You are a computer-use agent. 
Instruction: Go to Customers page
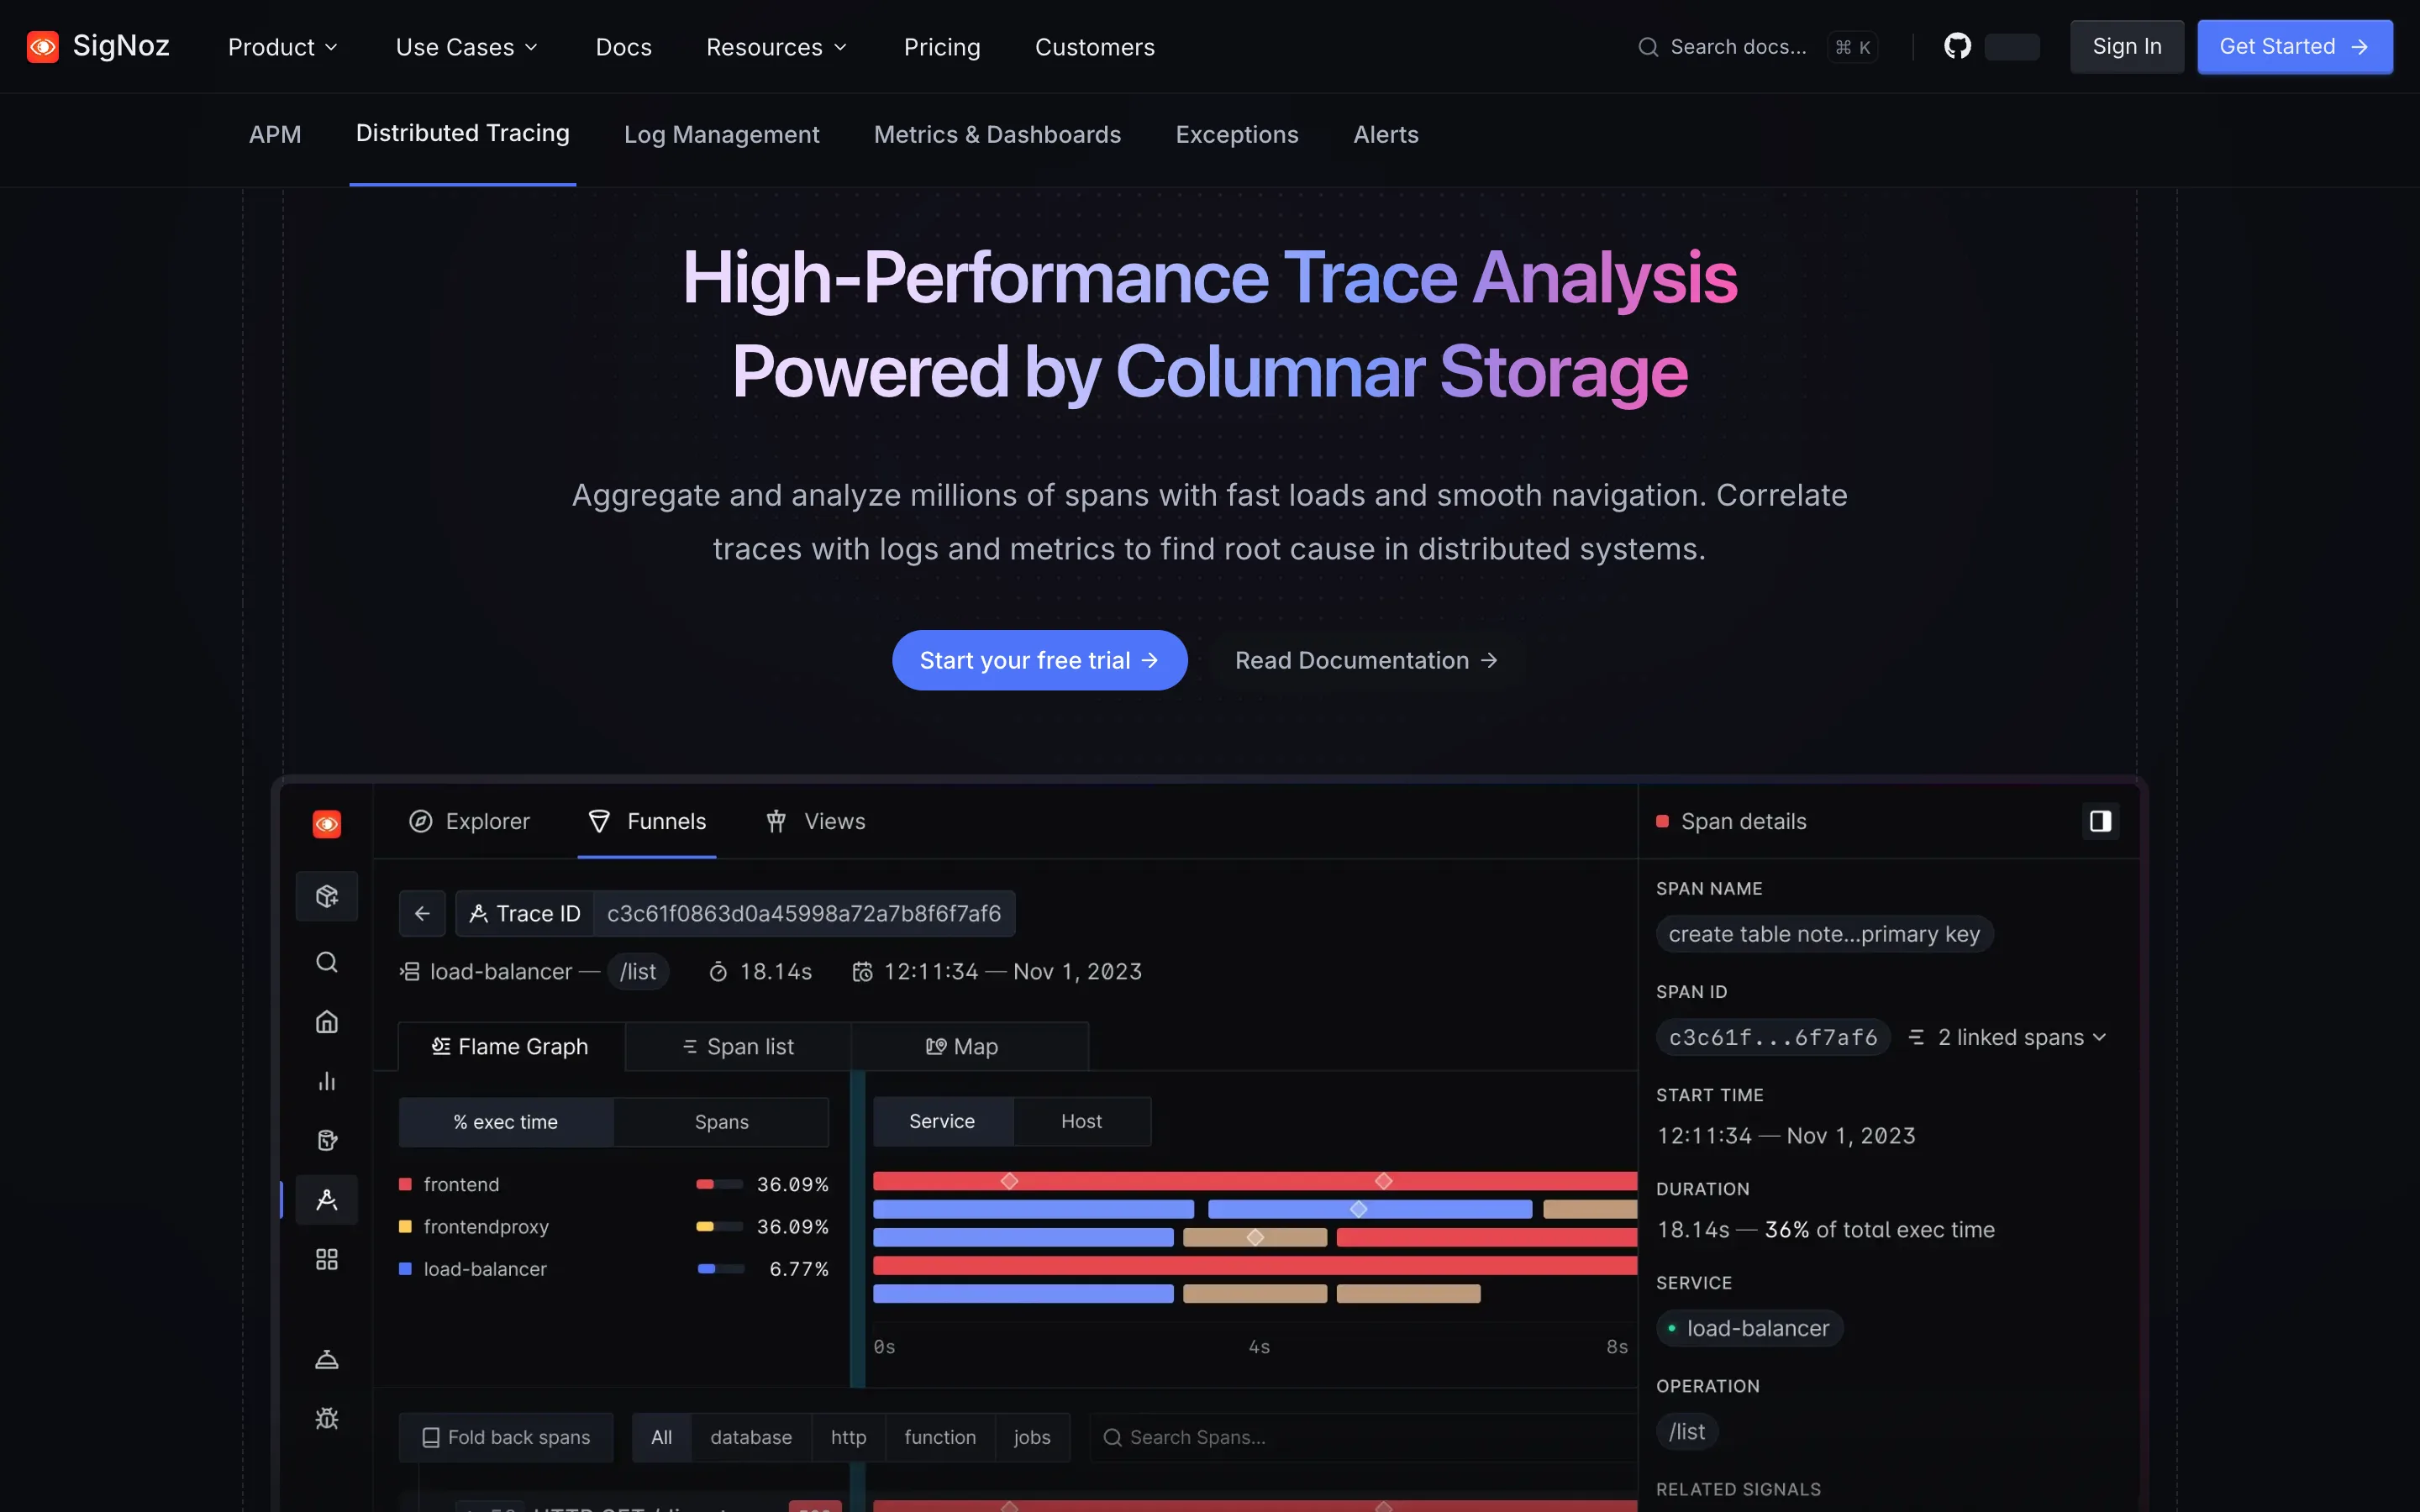click(1094, 47)
